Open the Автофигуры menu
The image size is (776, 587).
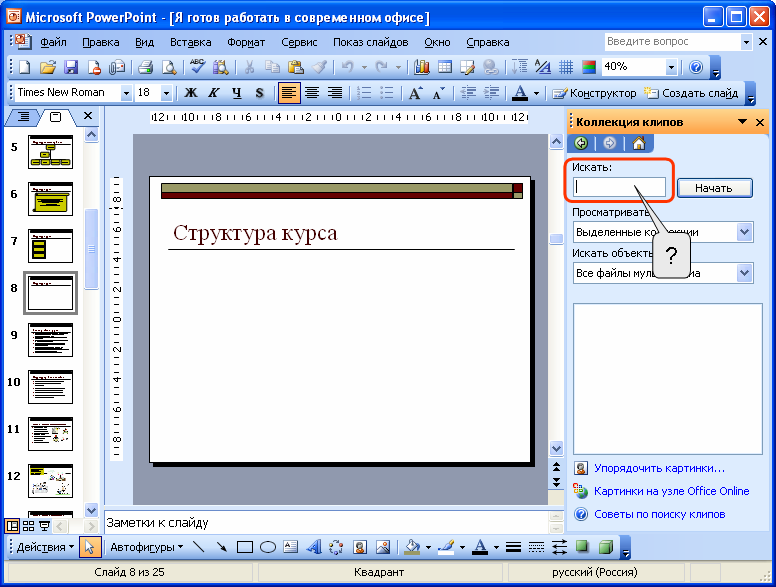coord(146,547)
